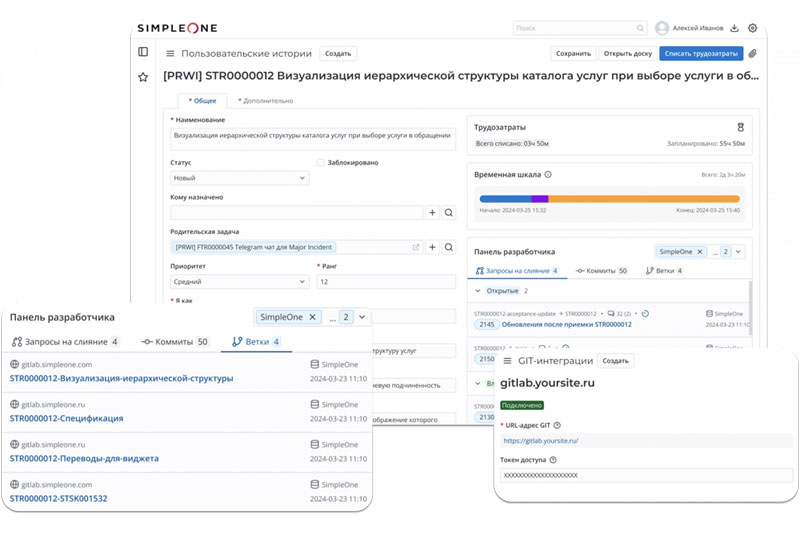Open the Приоритет dropdown showing Средний
This screenshot has width=800, height=533.
click(240, 282)
